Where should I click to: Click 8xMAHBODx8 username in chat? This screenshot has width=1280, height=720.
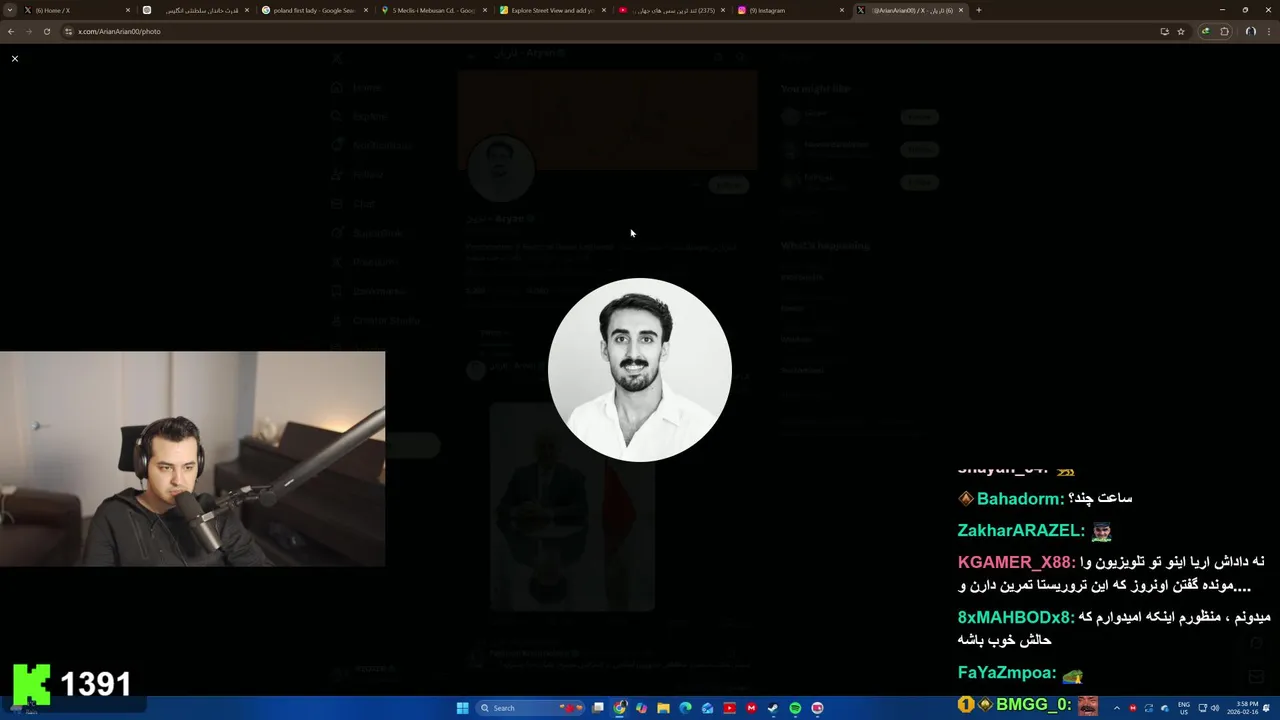tap(1014, 617)
